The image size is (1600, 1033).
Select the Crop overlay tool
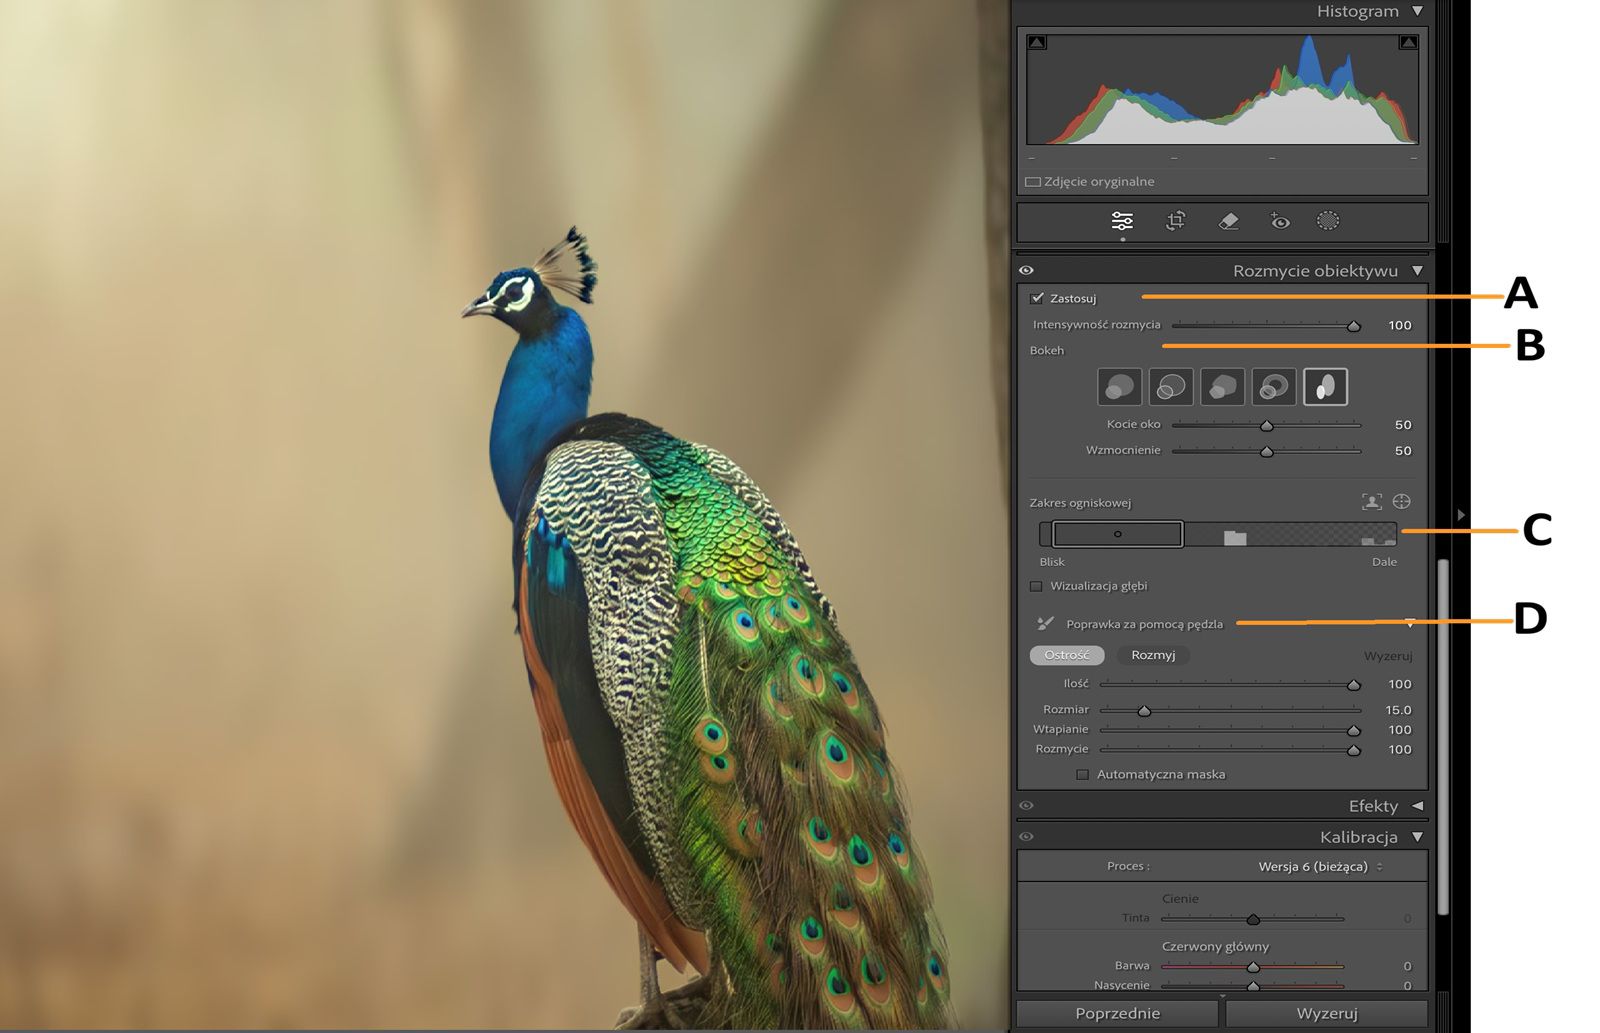coord(1176,221)
